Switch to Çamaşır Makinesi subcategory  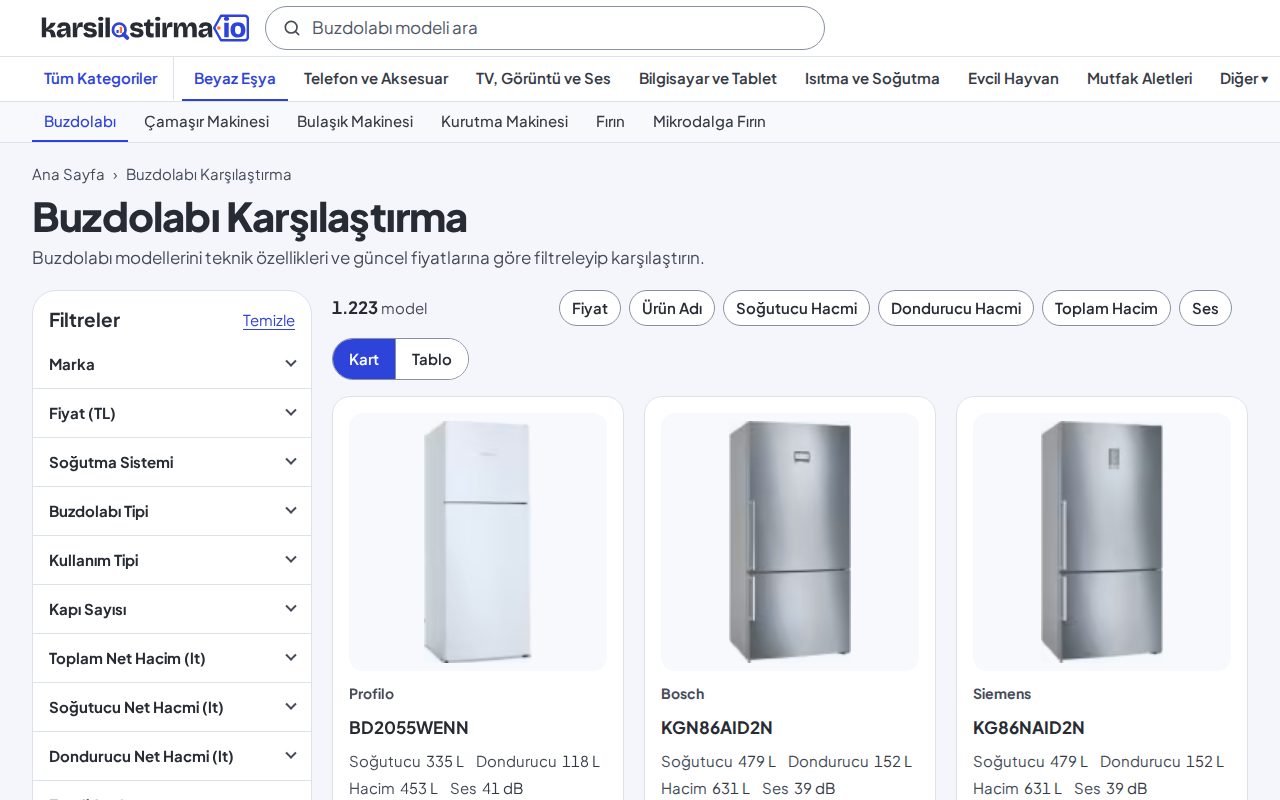click(206, 121)
